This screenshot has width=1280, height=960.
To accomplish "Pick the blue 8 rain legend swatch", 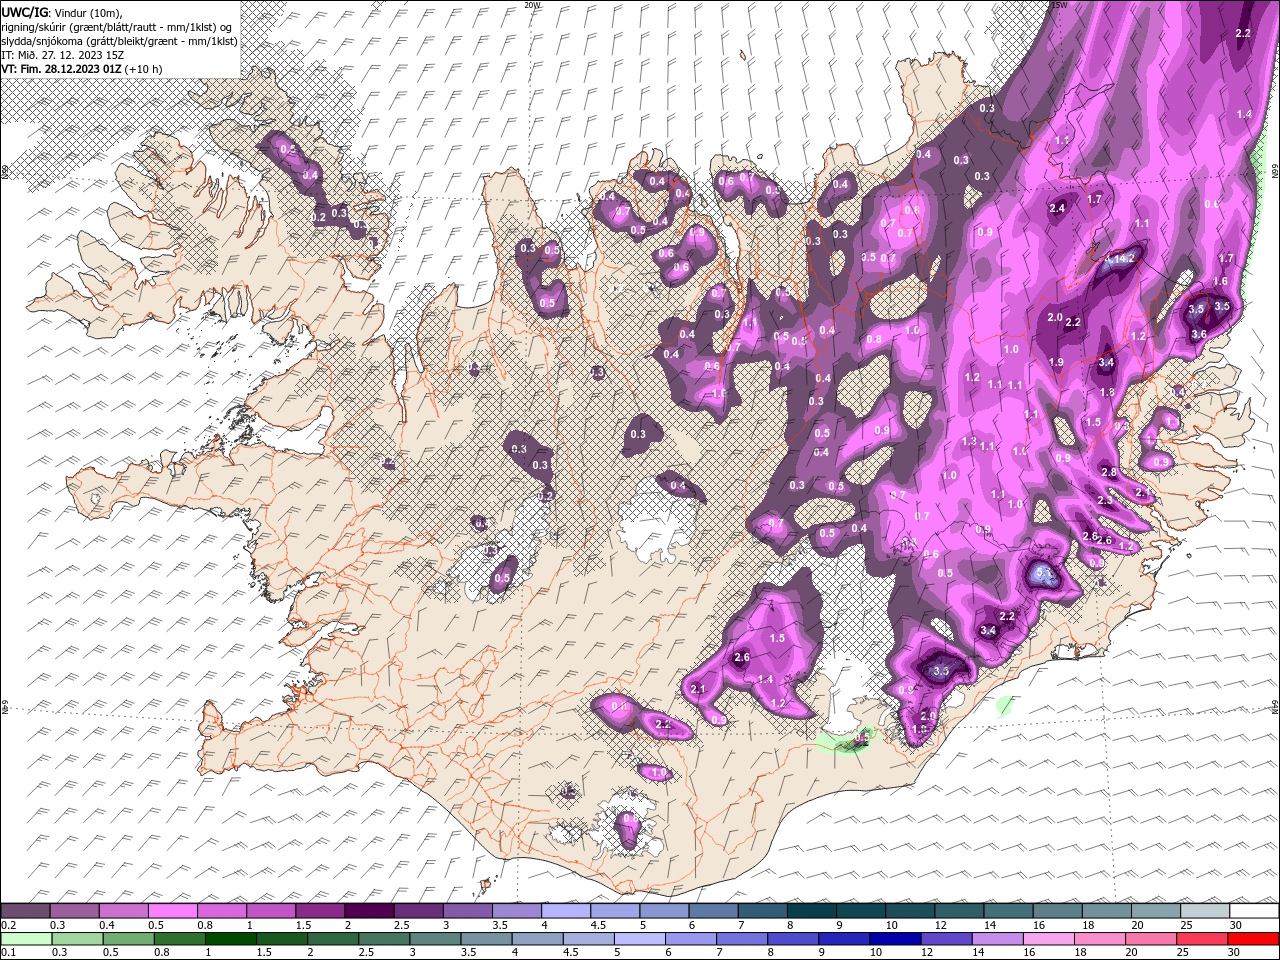I will (x=792, y=939).
